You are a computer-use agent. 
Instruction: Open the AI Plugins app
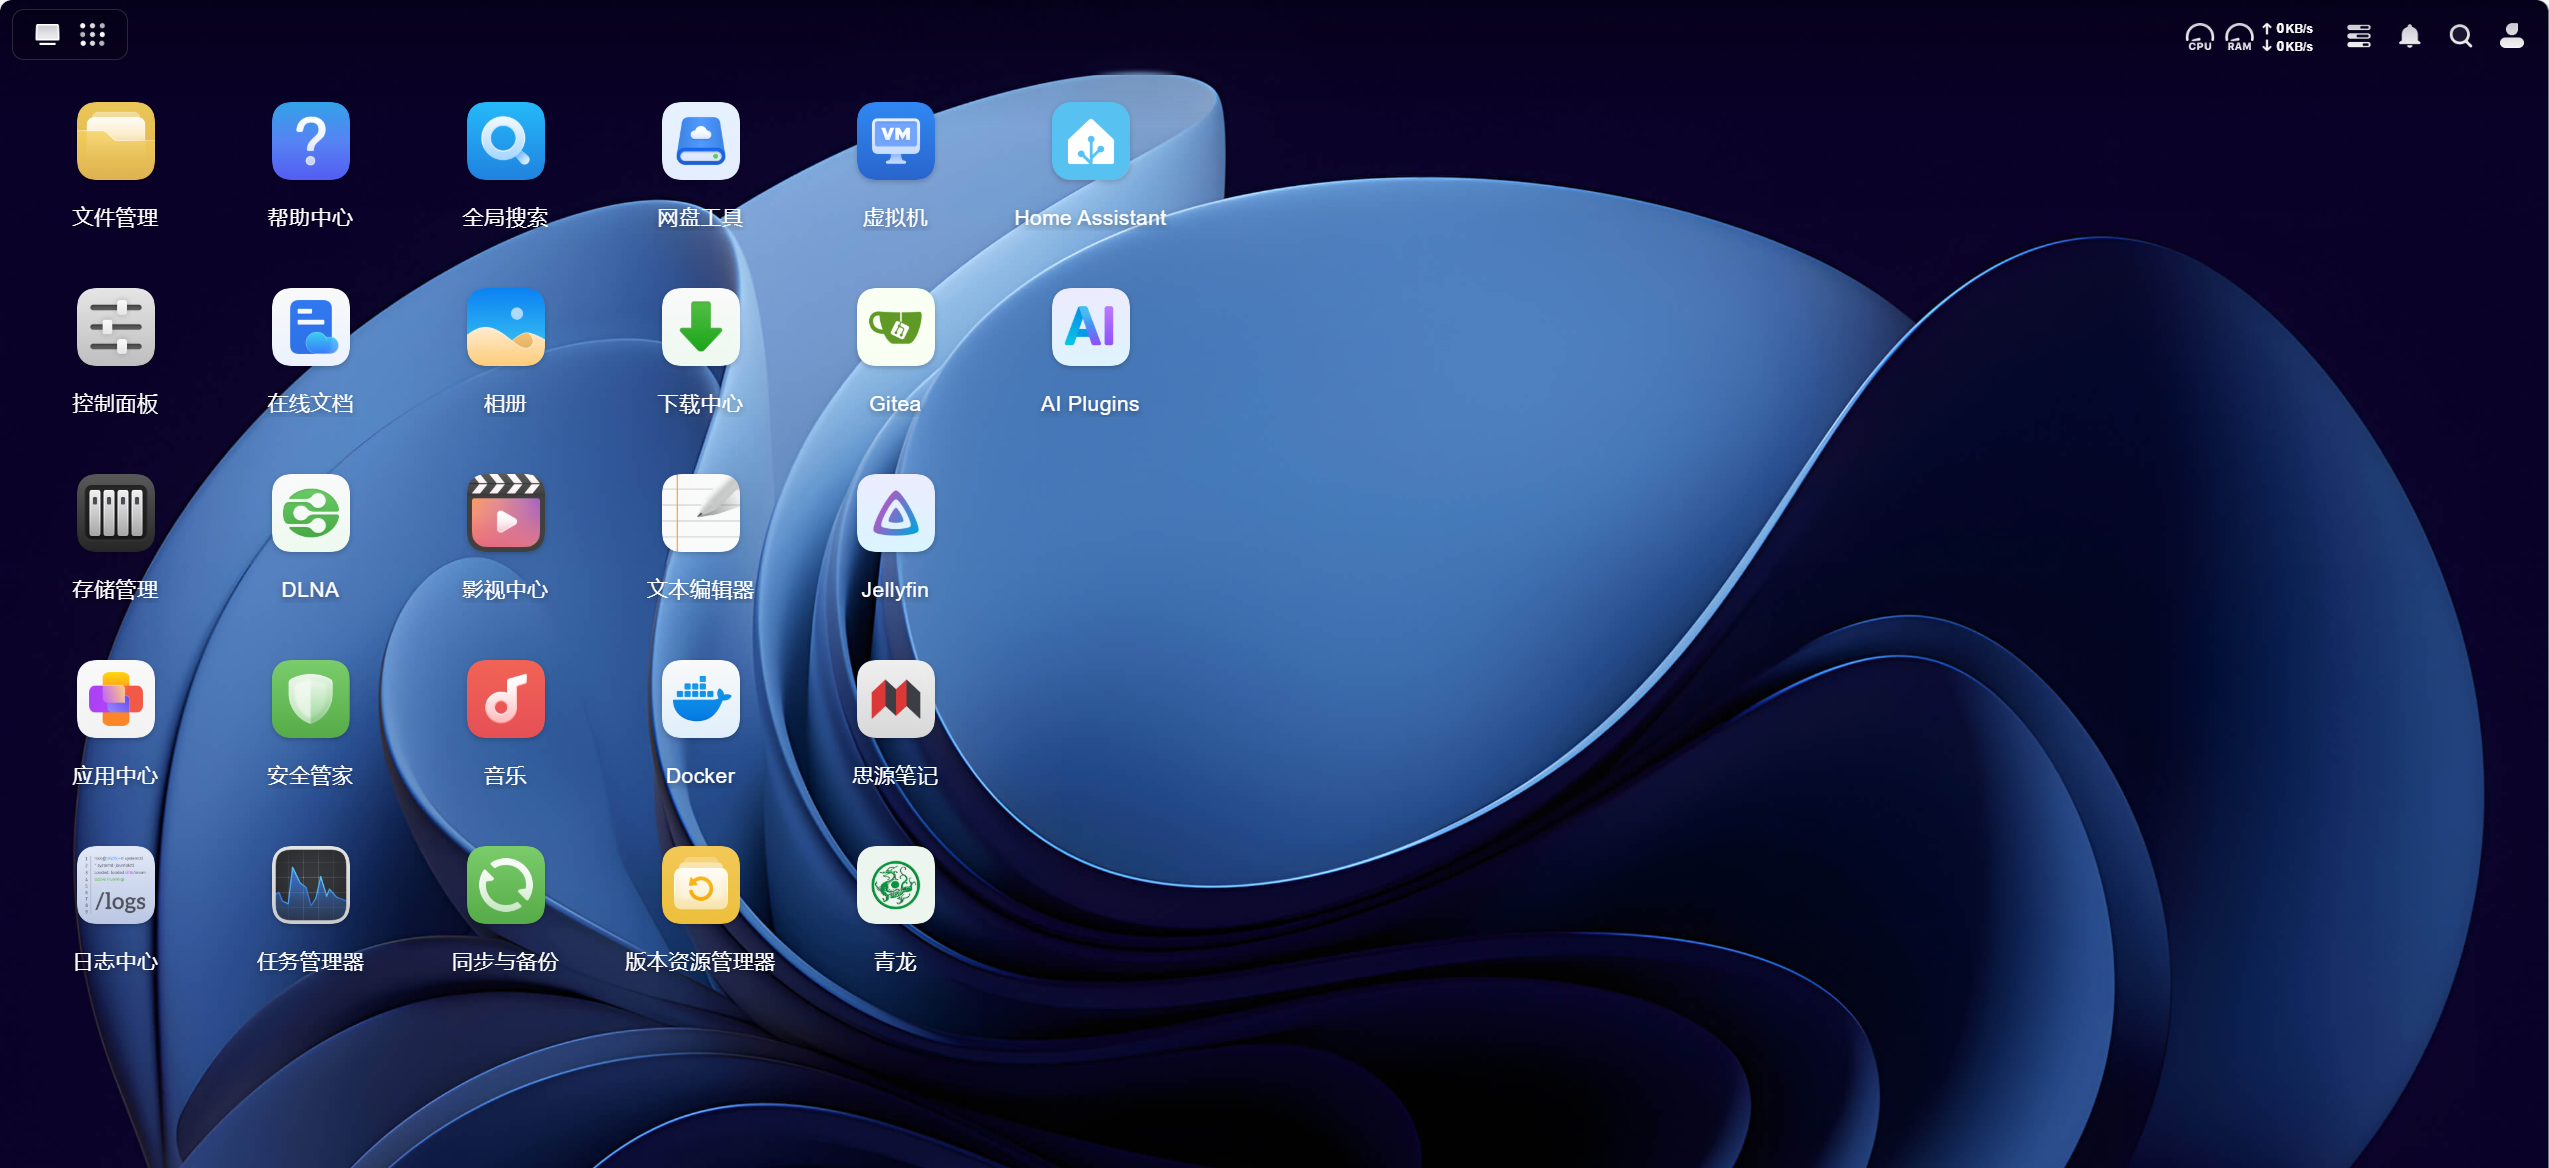1090,327
